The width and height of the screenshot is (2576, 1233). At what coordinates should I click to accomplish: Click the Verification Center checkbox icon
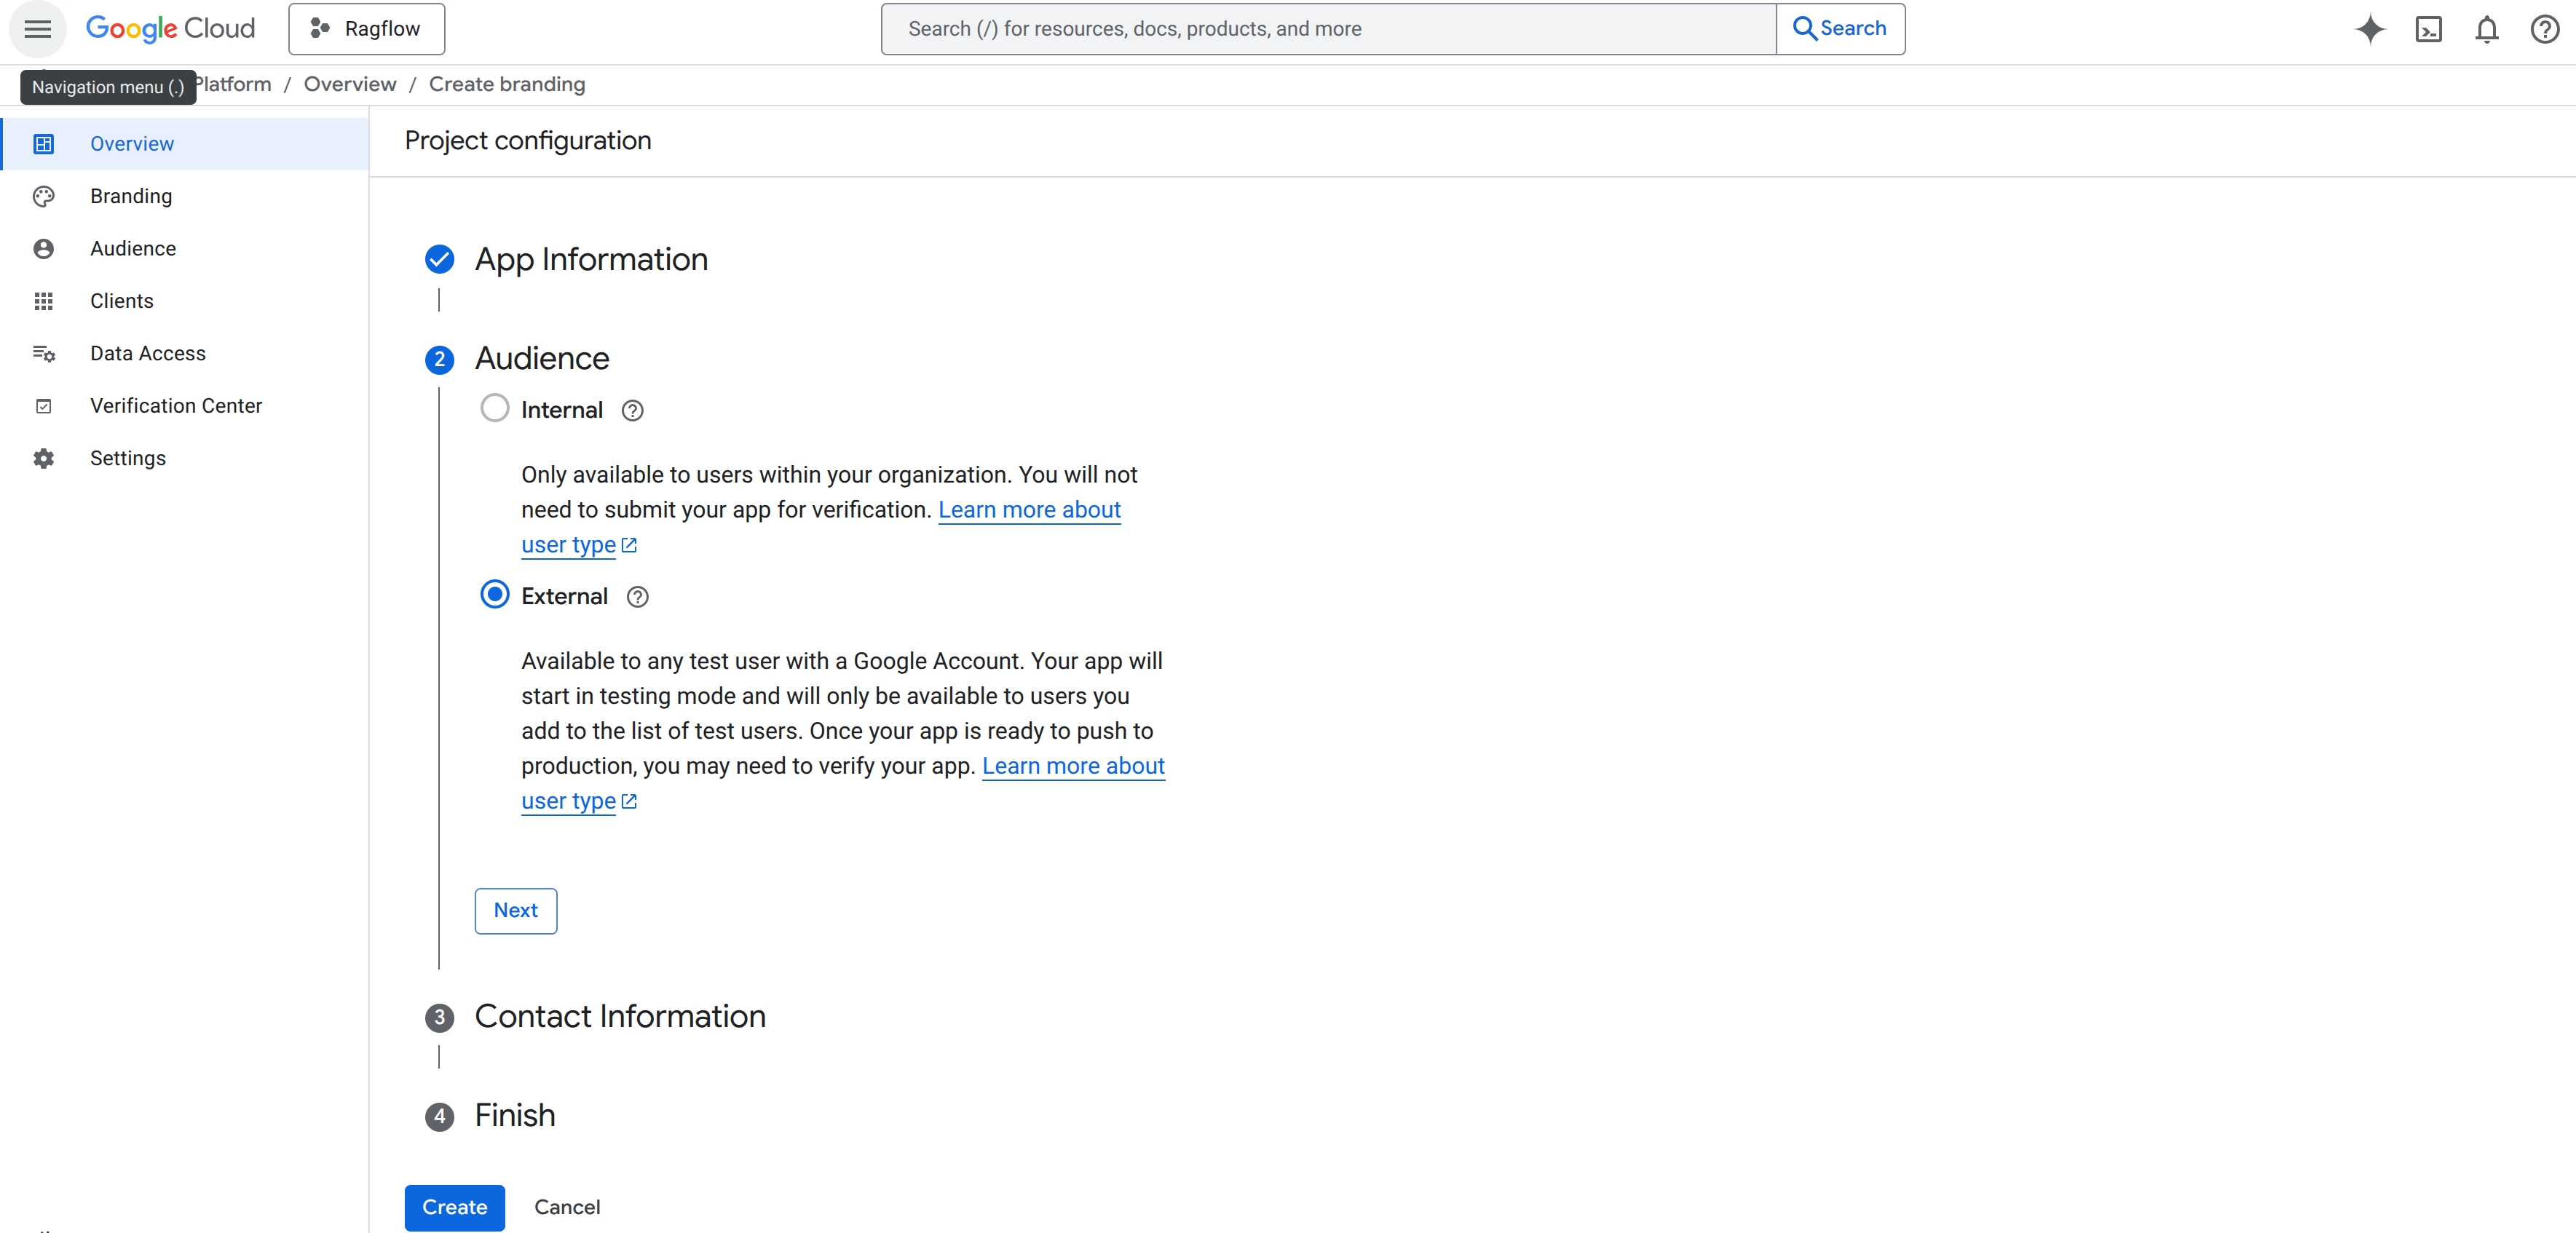tap(43, 406)
